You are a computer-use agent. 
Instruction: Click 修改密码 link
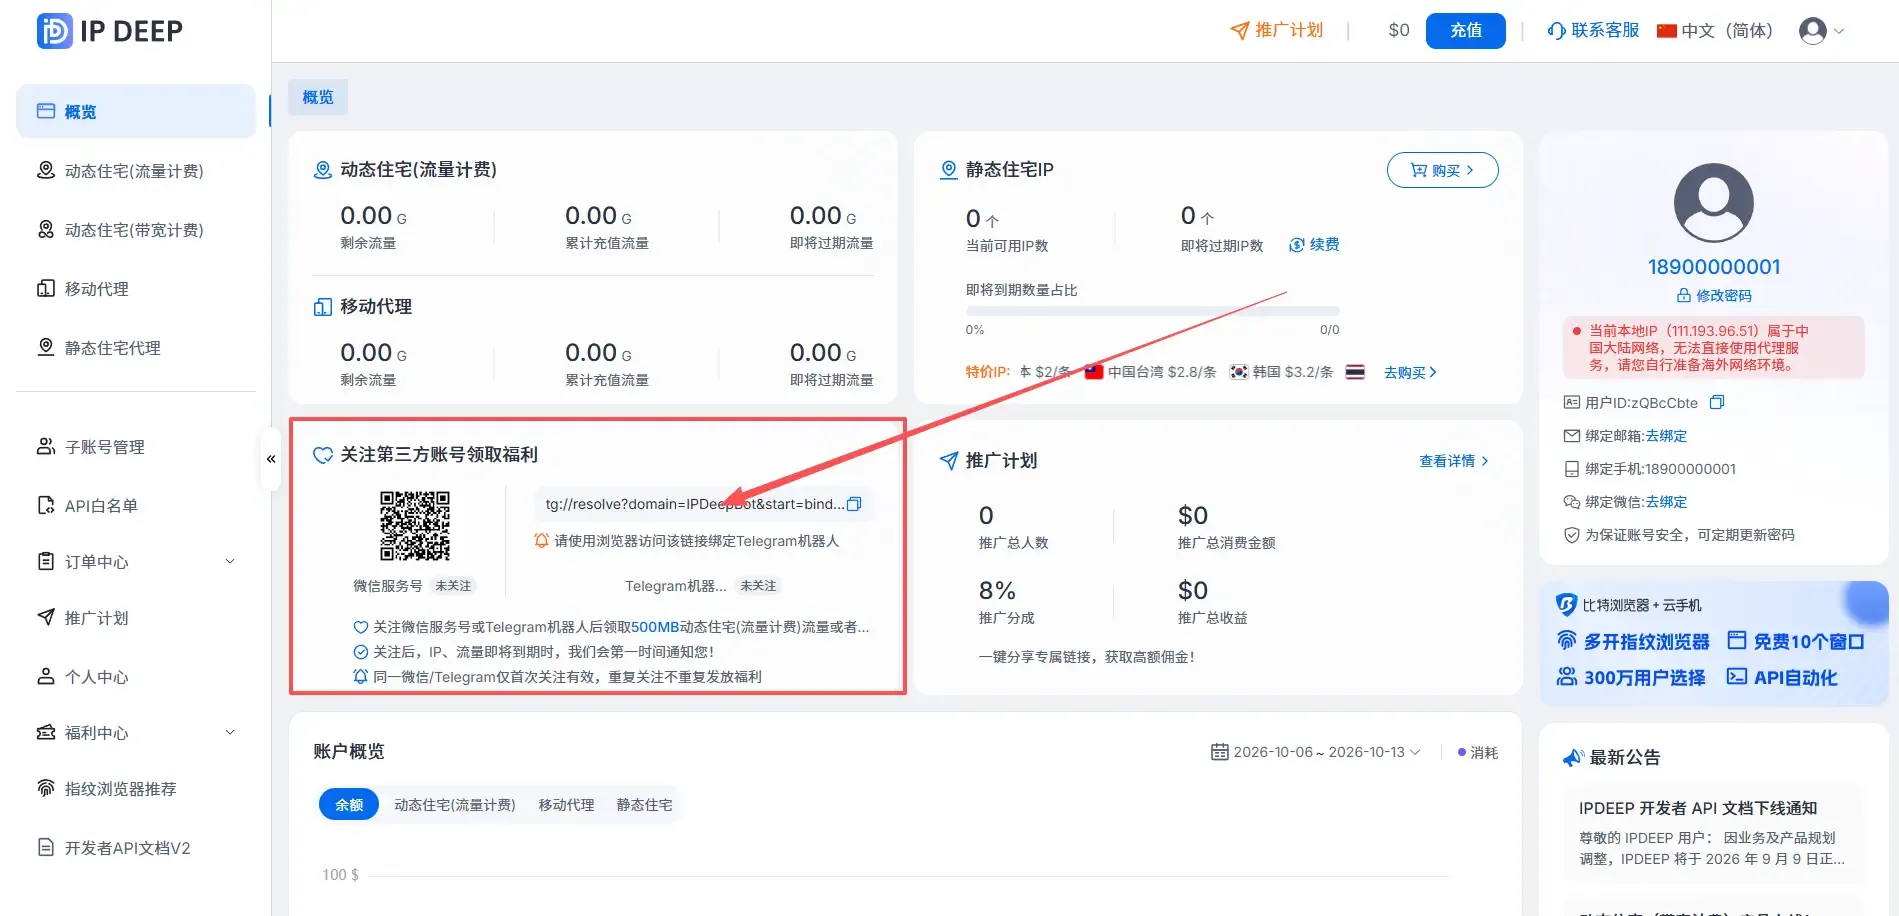click(1714, 295)
